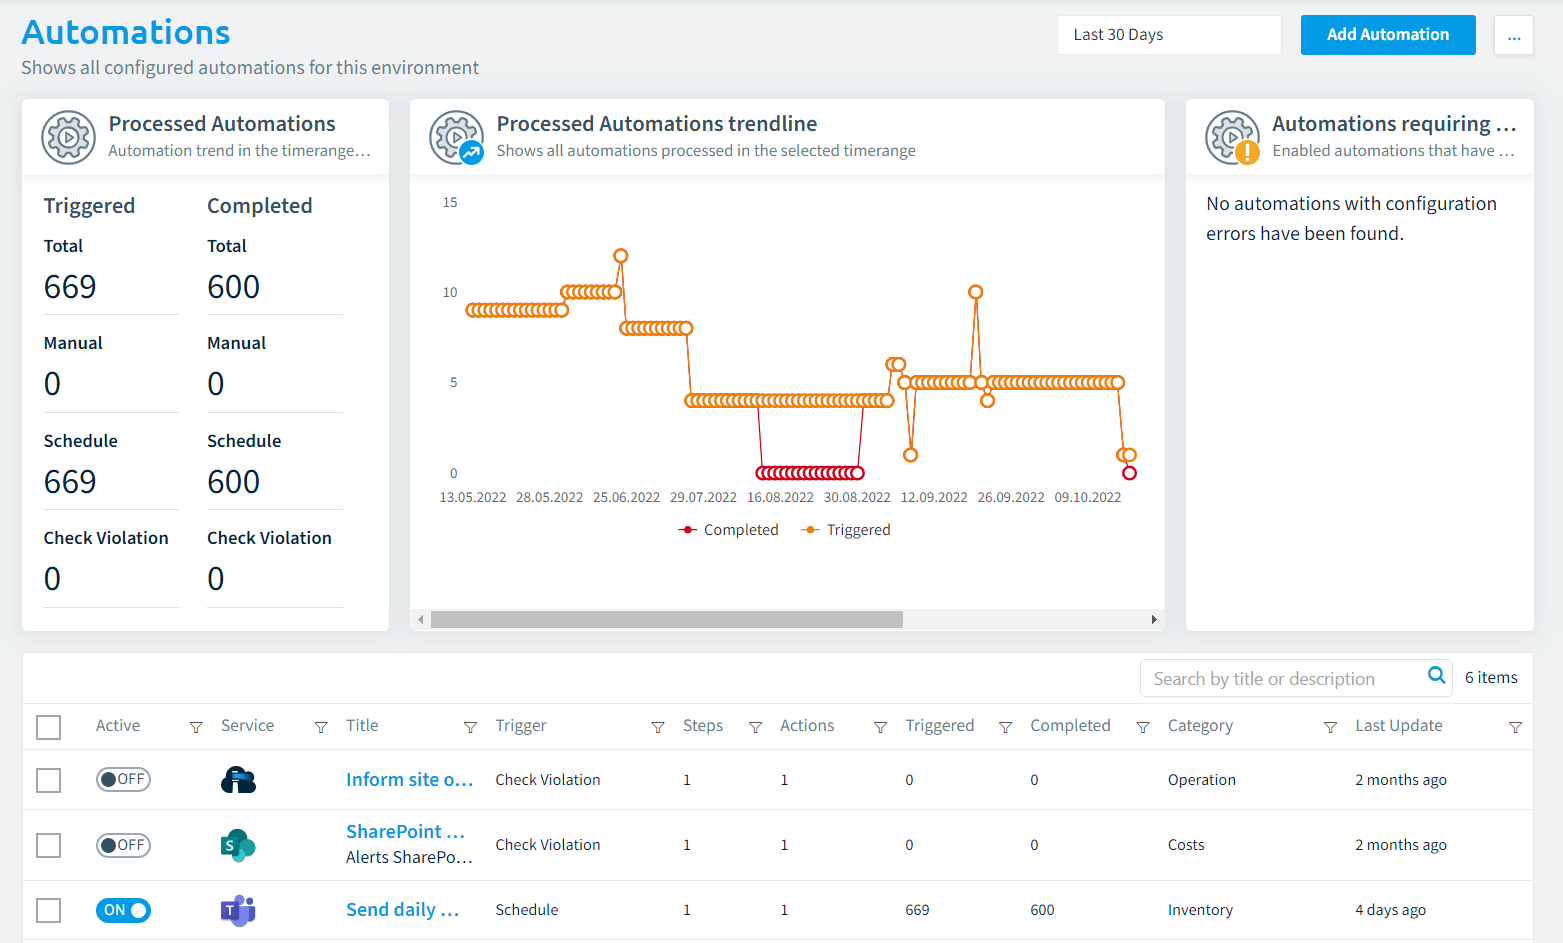Click the OneDrive service icon in first row

click(238, 780)
